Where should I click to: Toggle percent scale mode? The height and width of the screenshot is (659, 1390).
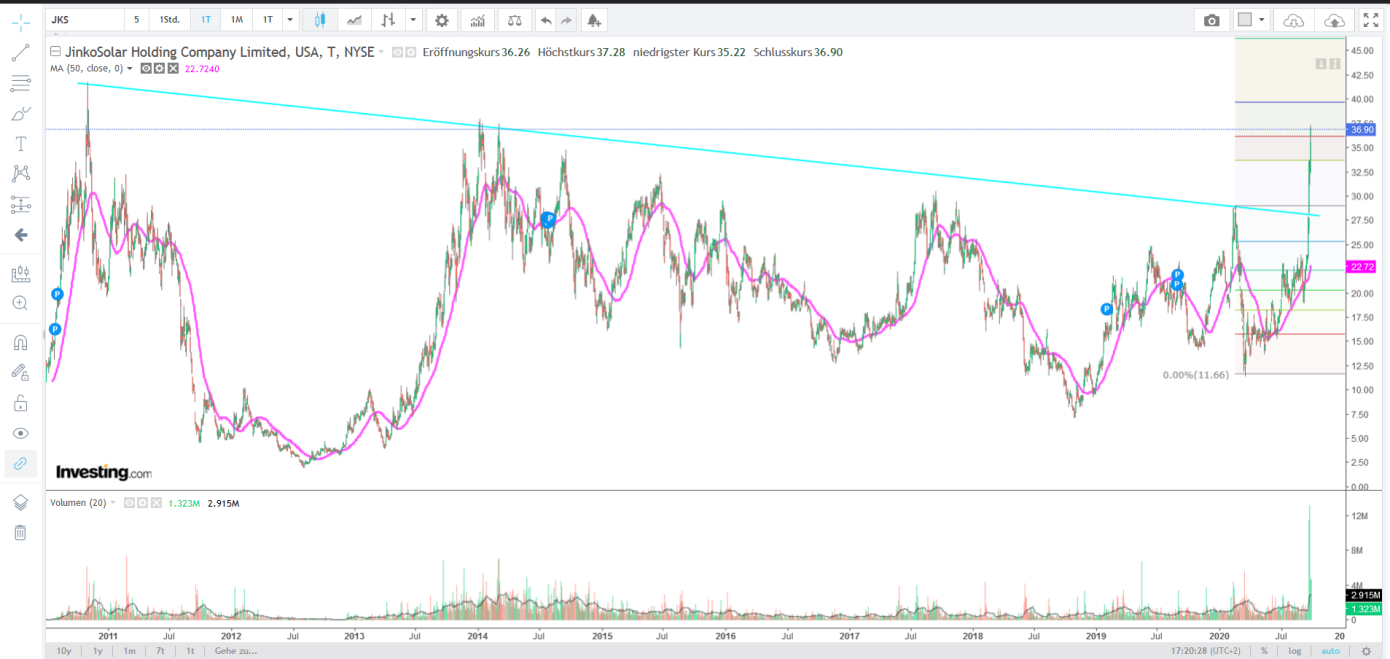pos(1264,650)
